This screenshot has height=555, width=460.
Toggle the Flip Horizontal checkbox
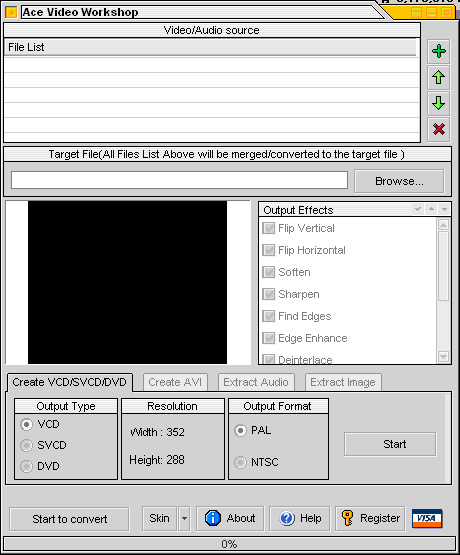(x=269, y=250)
